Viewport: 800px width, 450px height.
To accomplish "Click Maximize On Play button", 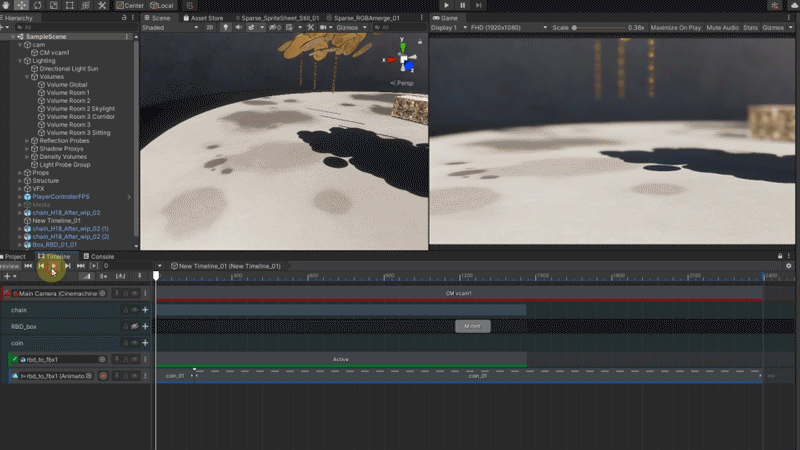I will [x=677, y=28].
